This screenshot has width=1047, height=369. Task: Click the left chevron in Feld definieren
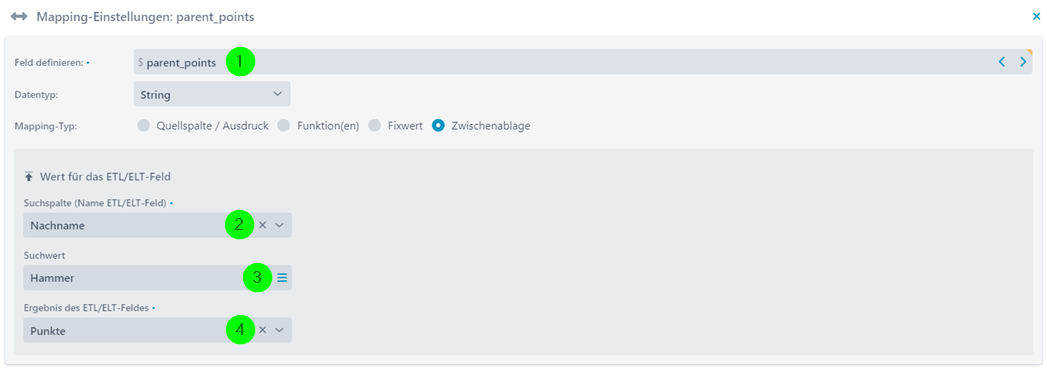point(1002,62)
